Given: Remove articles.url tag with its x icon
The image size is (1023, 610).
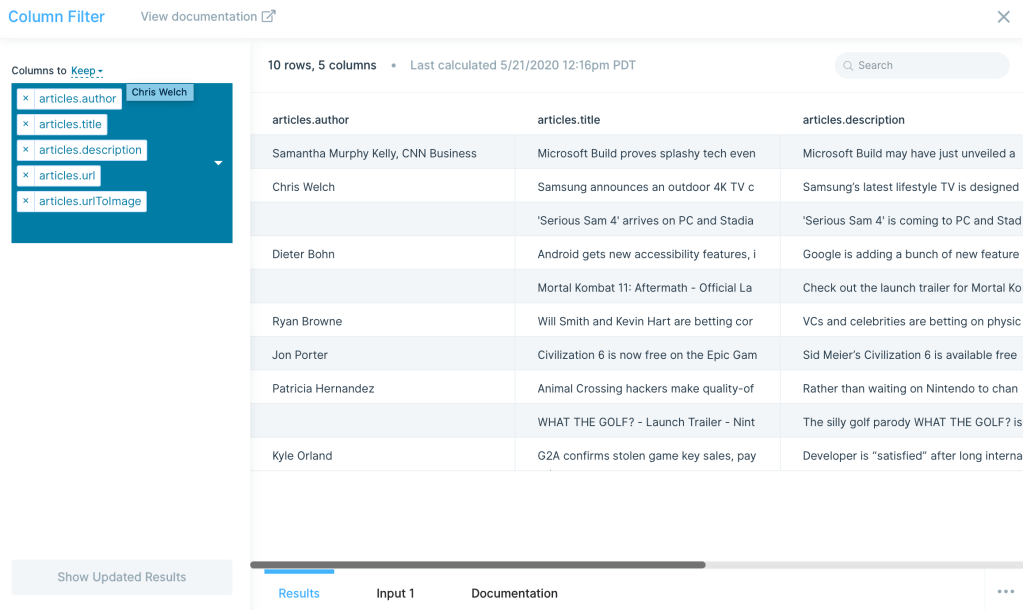Looking at the screenshot, I should point(26,176).
